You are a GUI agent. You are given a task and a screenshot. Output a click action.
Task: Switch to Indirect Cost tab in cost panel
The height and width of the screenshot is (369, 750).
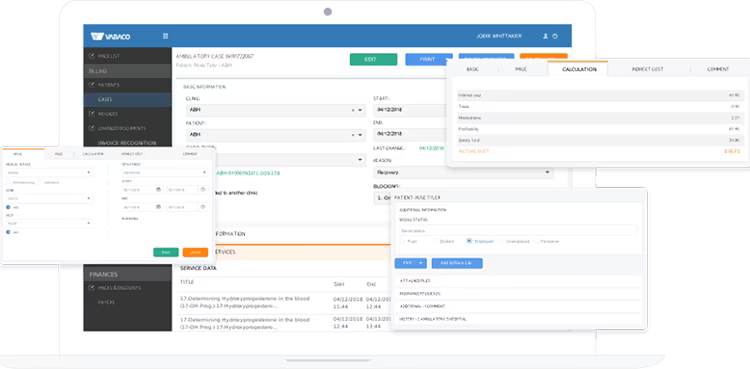[648, 69]
